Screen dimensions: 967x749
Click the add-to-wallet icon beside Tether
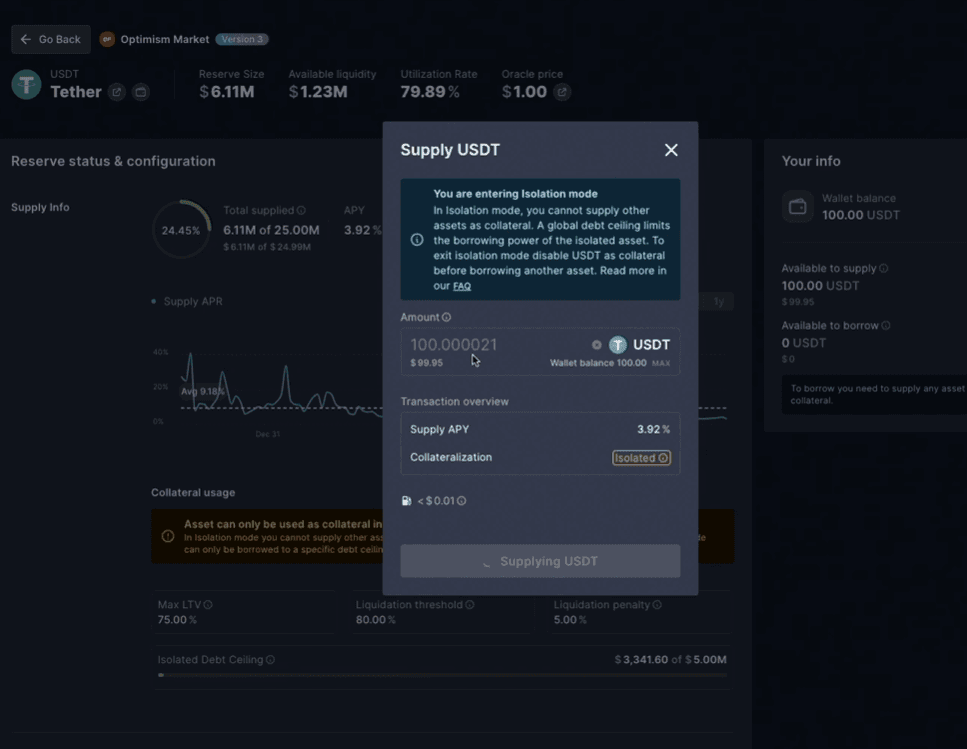click(141, 92)
